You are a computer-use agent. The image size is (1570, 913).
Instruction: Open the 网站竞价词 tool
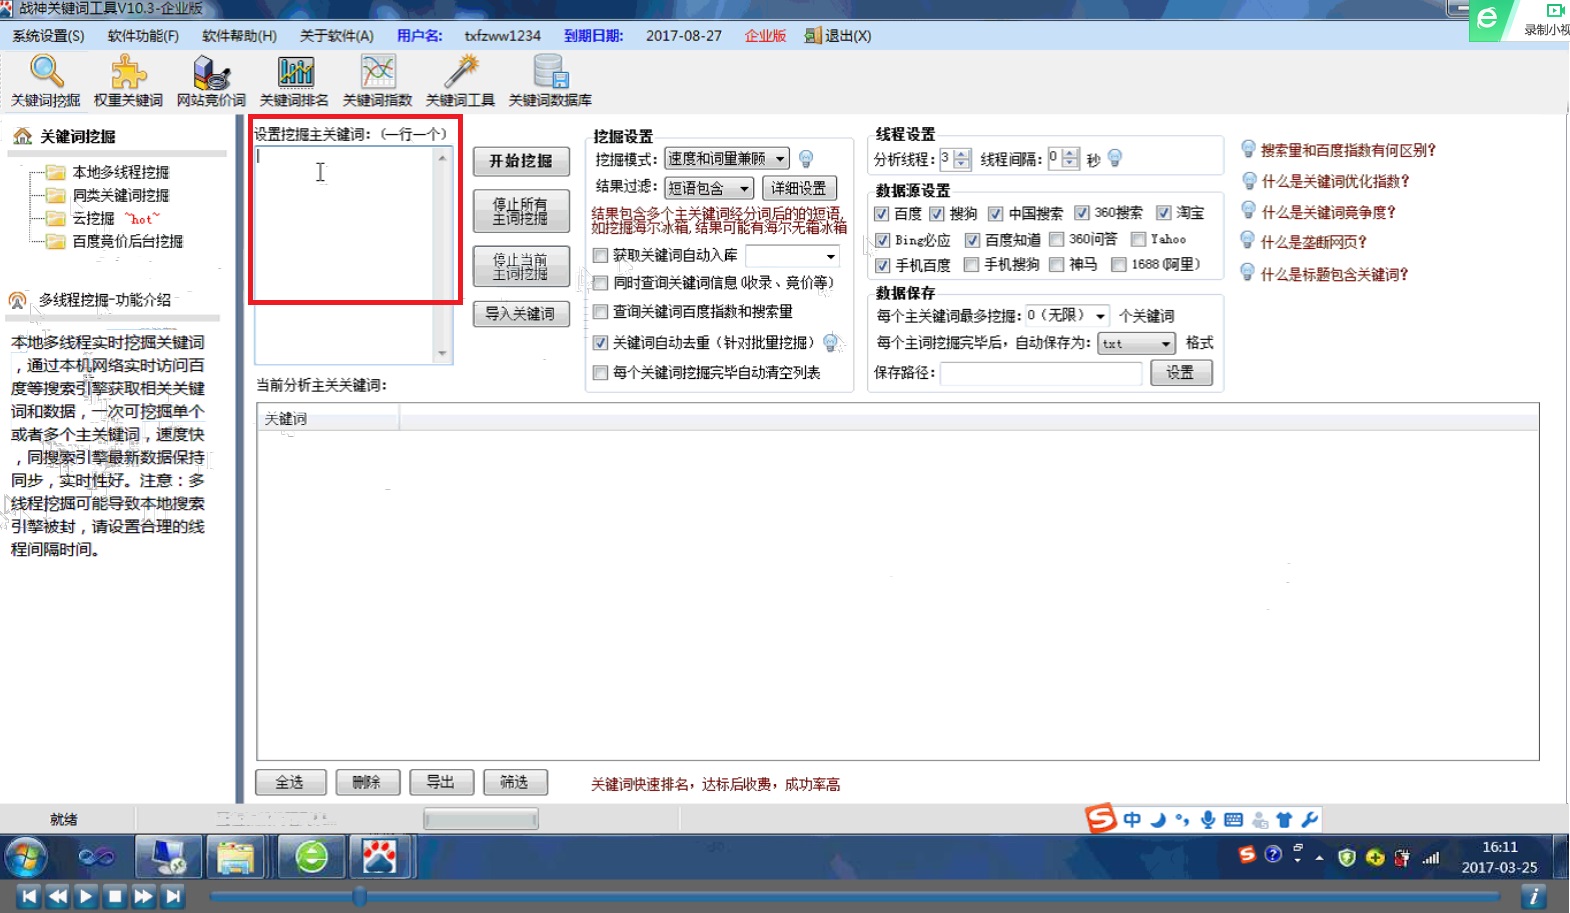211,81
